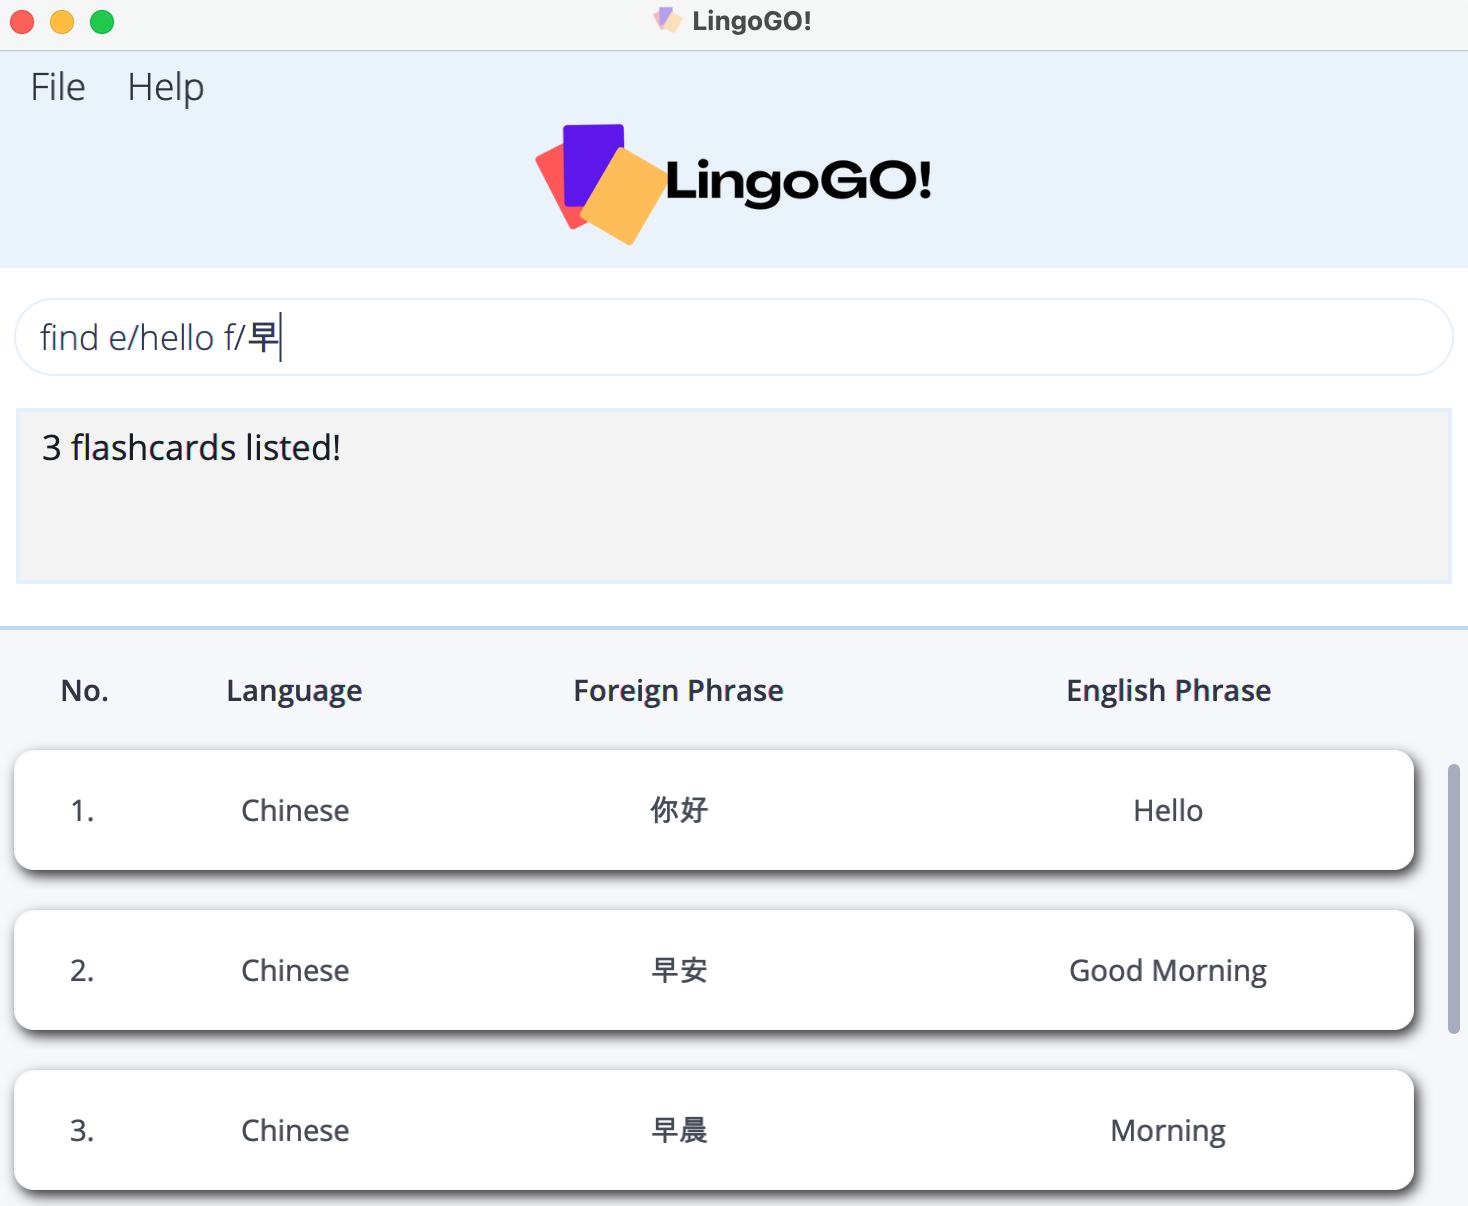Close the LingoGO! window
1468x1206 pixels.
click(x=22, y=22)
